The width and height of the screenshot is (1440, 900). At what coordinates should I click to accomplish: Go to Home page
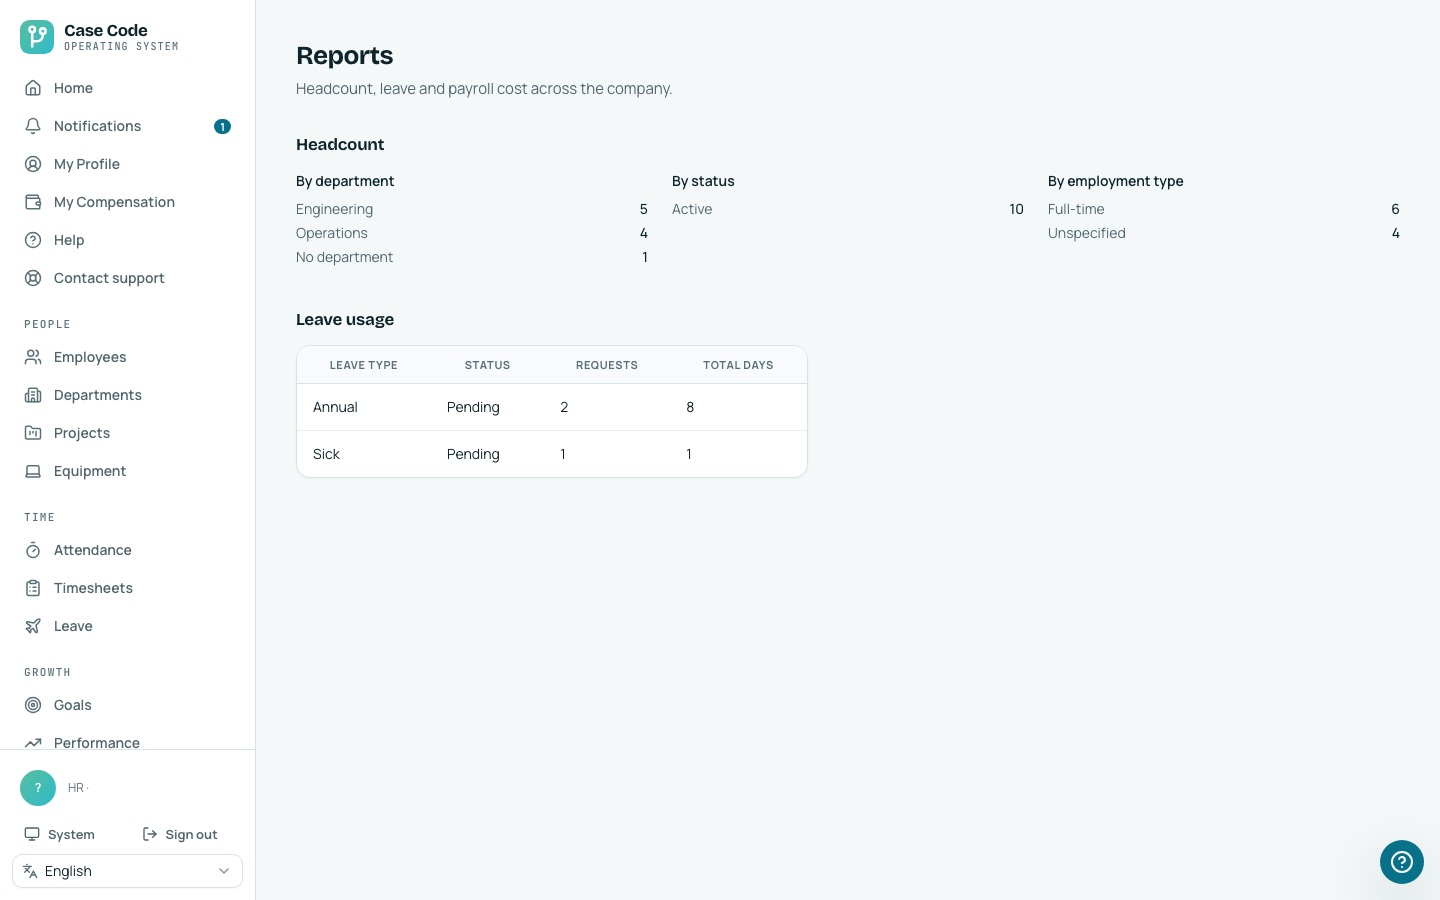click(127, 88)
